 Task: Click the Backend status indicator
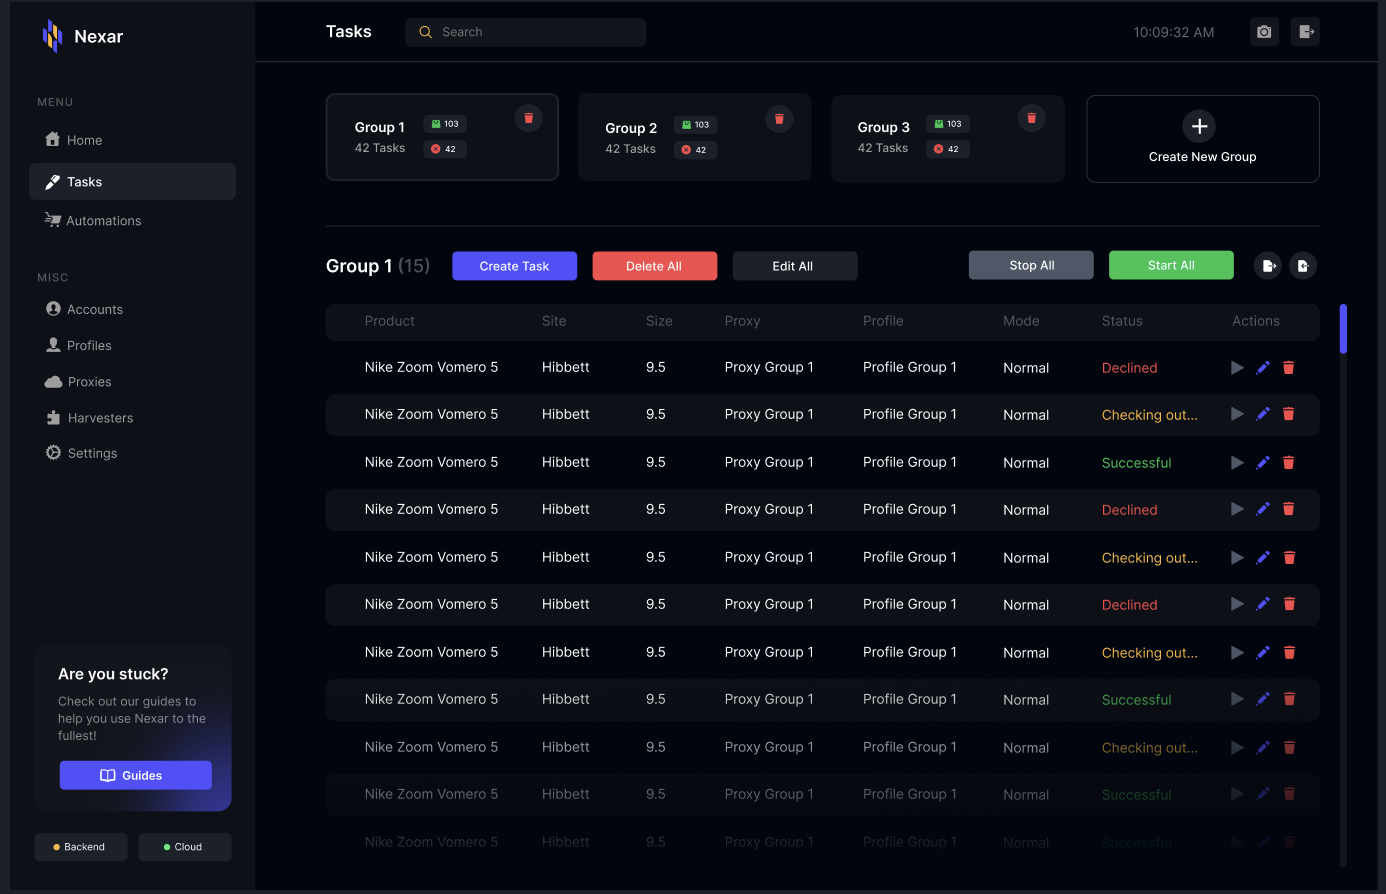pyautogui.click(x=81, y=847)
